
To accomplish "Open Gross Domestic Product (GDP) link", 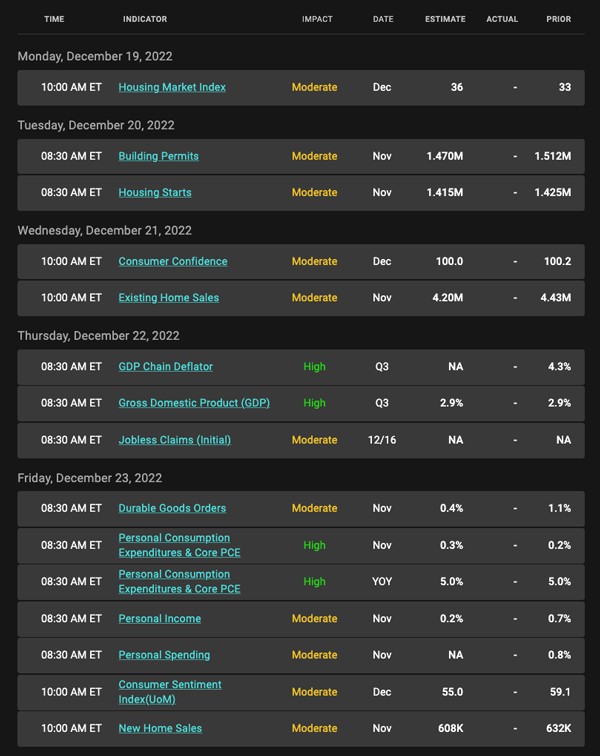I will [x=194, y=403].
